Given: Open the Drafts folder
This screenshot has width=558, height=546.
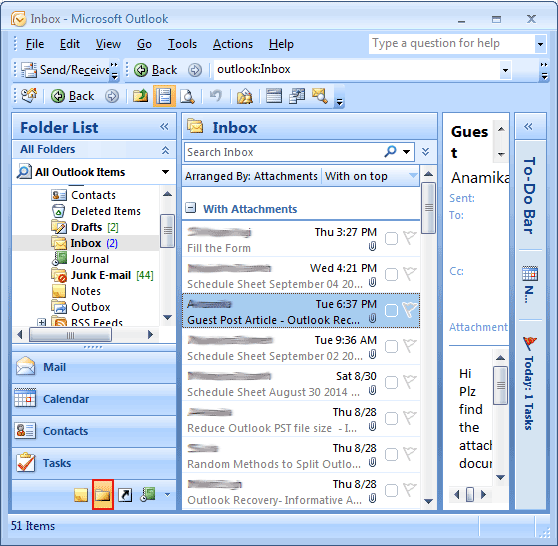Looking at the screenshot, I should [86, 227].
